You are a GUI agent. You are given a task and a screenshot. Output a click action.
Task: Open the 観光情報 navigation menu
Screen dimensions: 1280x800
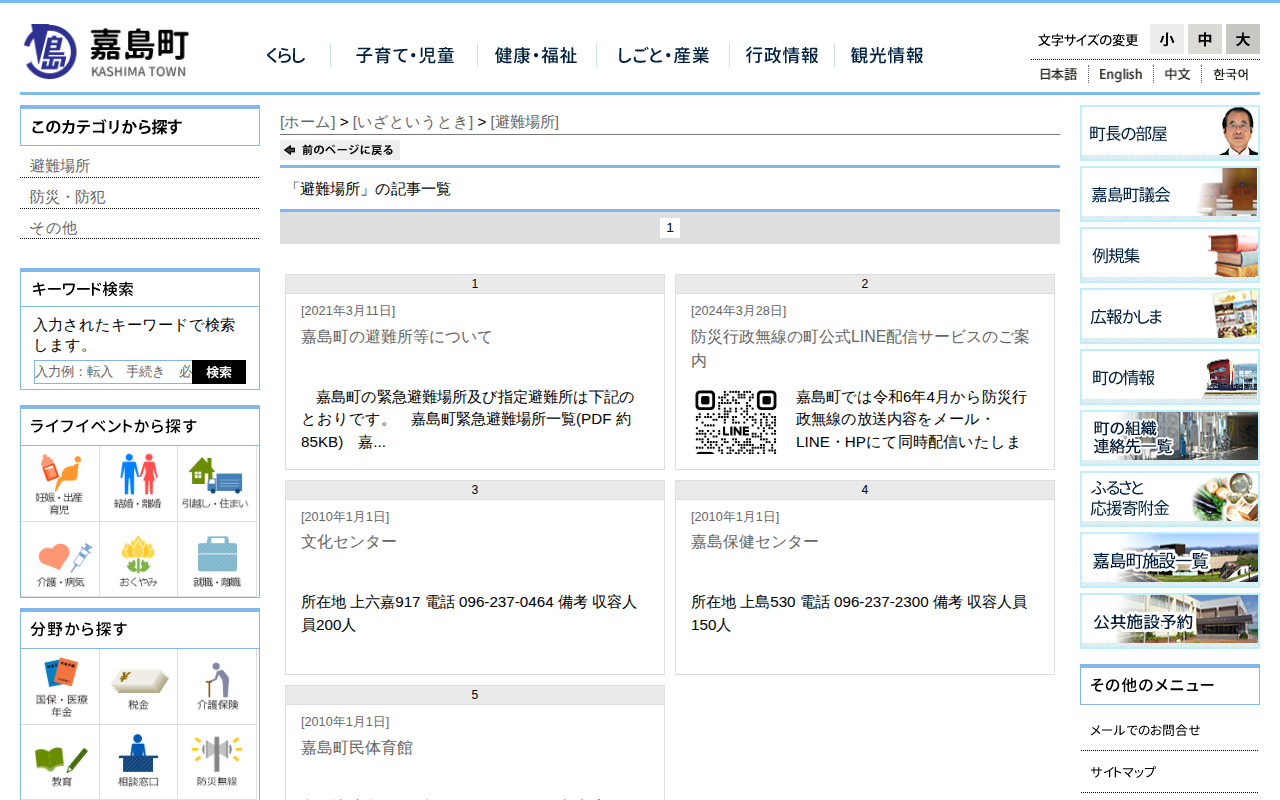click(x=886, y=56)
